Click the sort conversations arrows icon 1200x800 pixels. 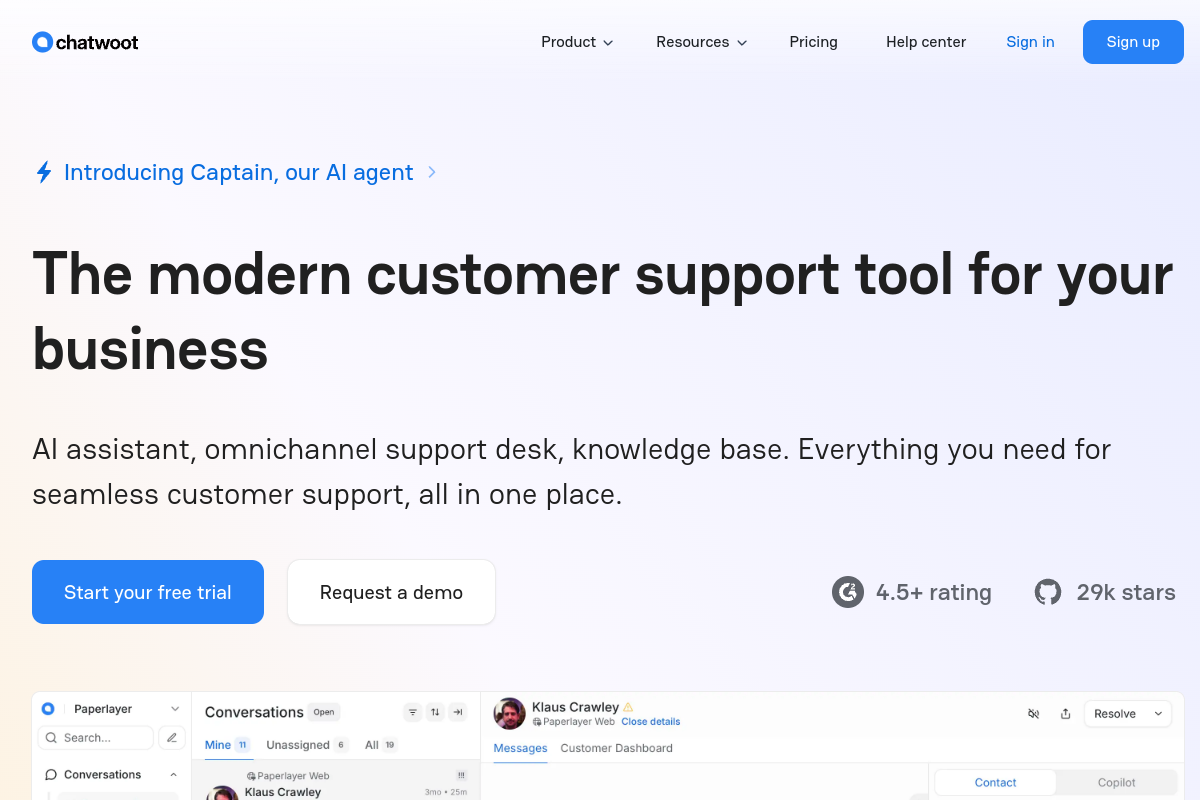[x=435, y=712]
